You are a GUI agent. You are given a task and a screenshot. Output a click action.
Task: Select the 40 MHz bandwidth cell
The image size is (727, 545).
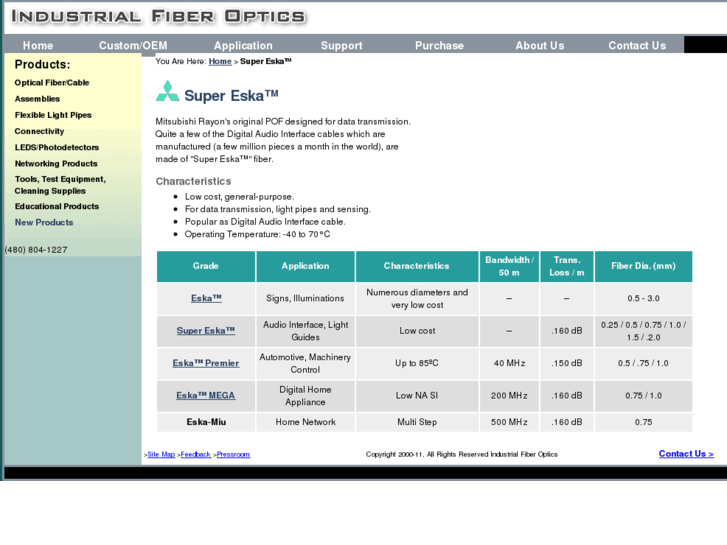(509, 363)
